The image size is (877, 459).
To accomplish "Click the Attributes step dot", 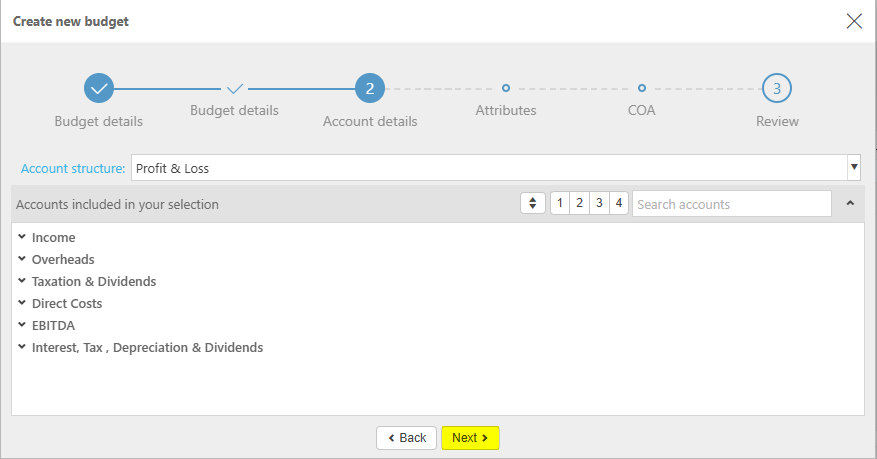I will pos(506,88).
